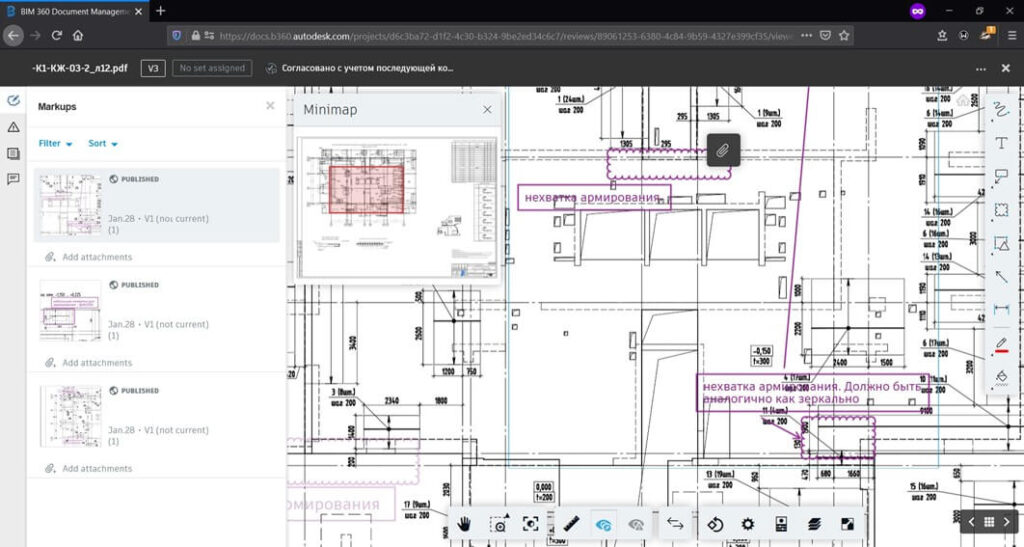1024x547 pixels.
Task: Open the fill bucket color option
Action: [1000, 377]
